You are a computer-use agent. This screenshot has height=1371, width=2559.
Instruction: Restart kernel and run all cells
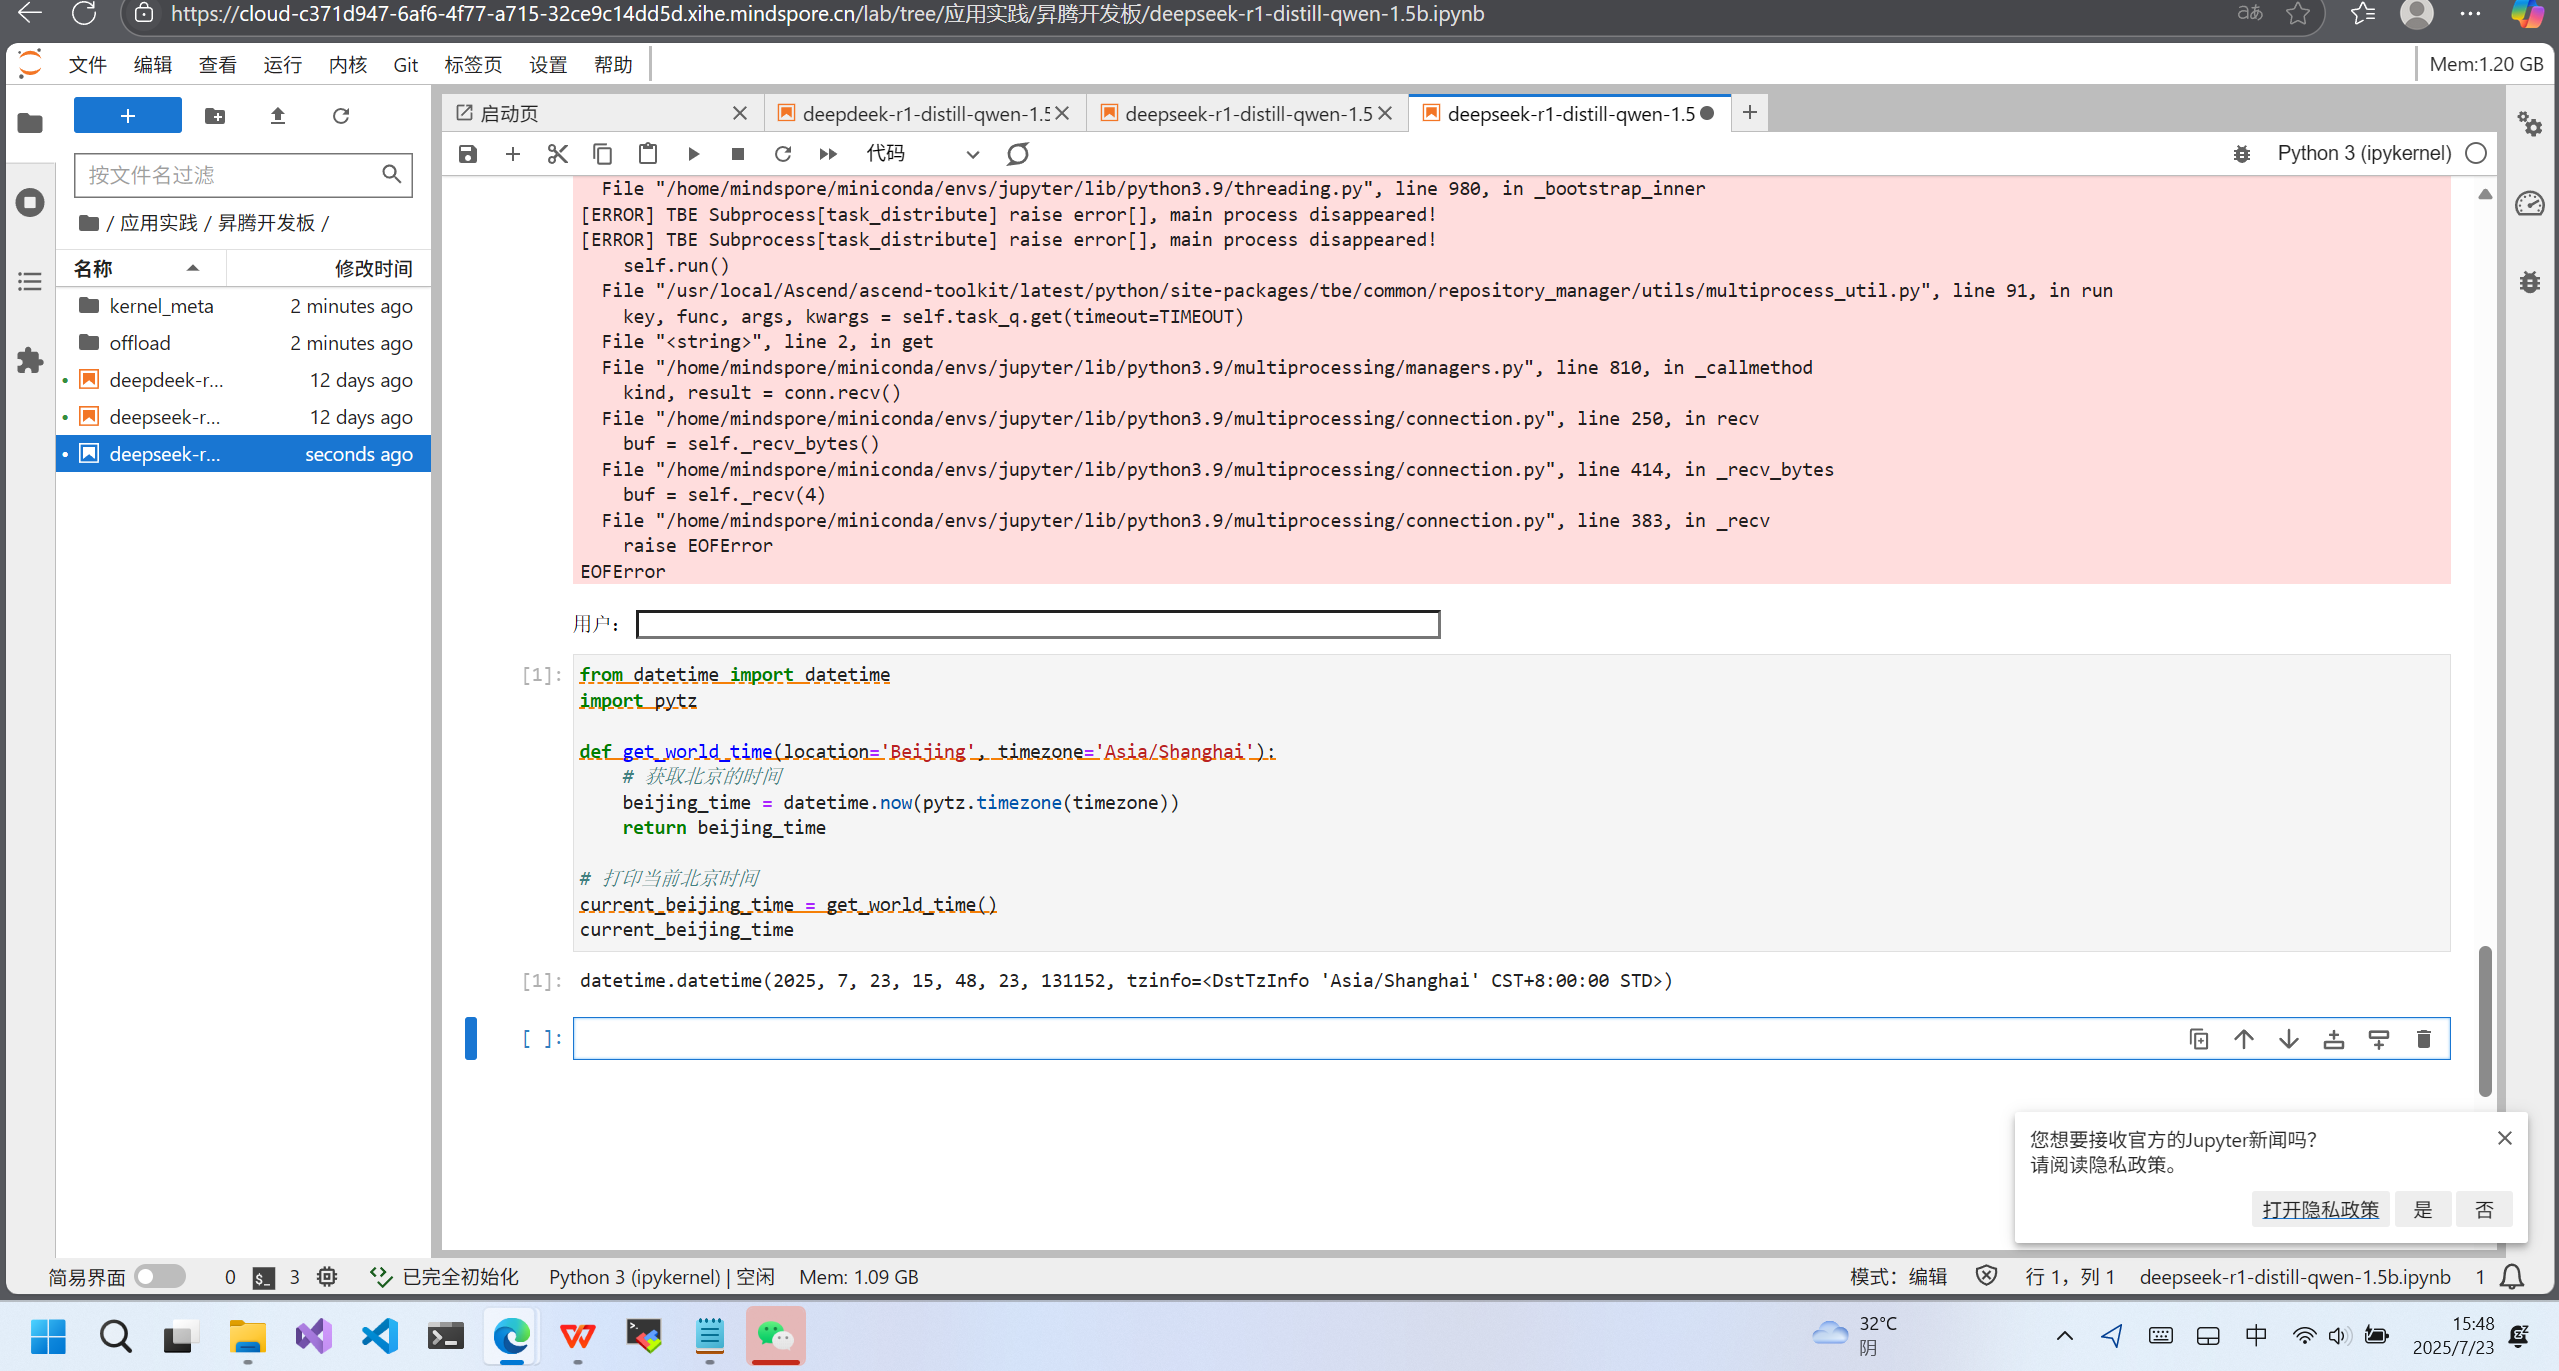[x=828, y=154]
